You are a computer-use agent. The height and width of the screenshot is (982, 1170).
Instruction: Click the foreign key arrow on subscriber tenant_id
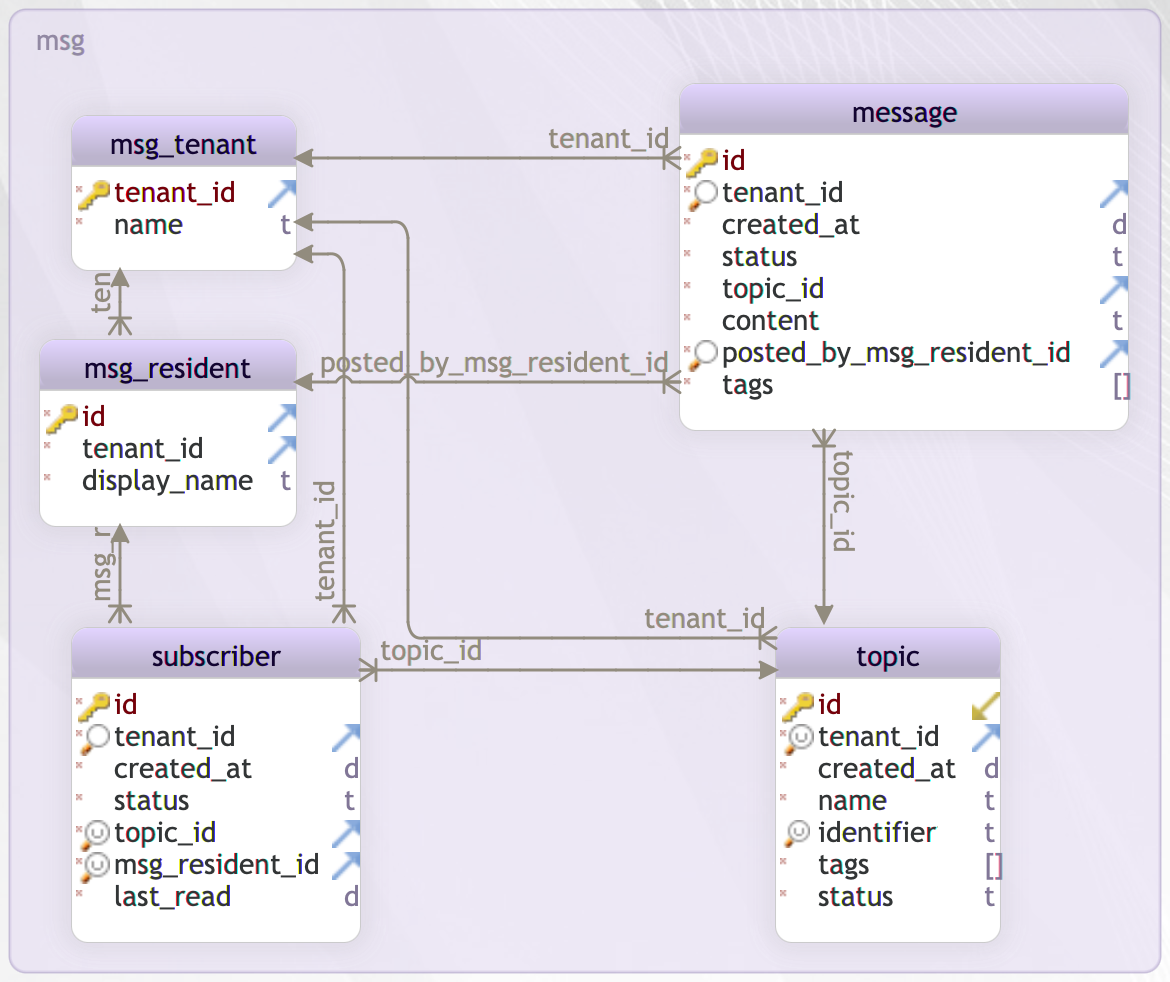[x=346, y=737]
